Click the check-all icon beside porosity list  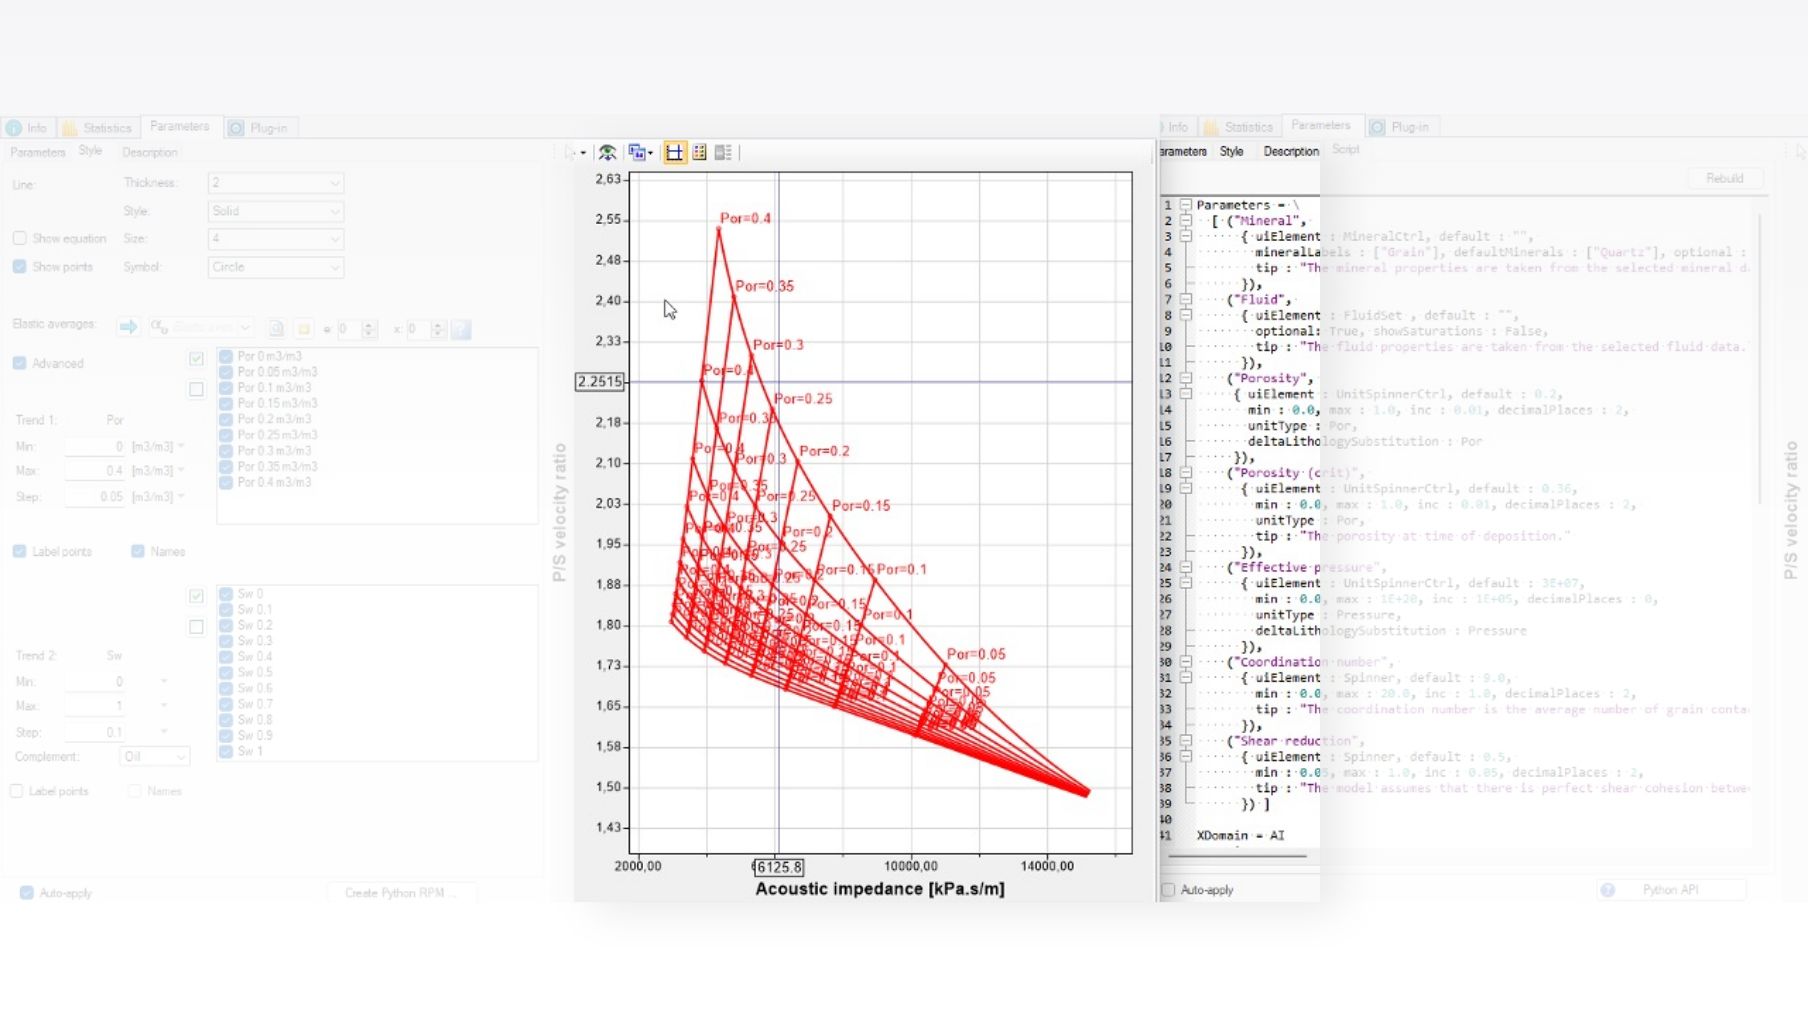coord(196,358)
